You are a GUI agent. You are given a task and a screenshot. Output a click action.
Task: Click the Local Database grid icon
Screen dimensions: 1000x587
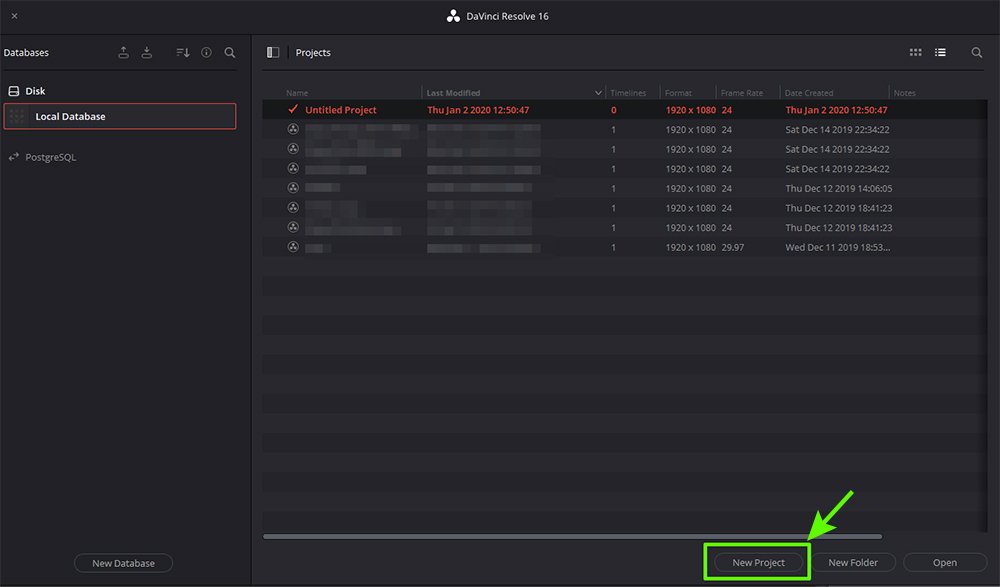coord(17,116)
